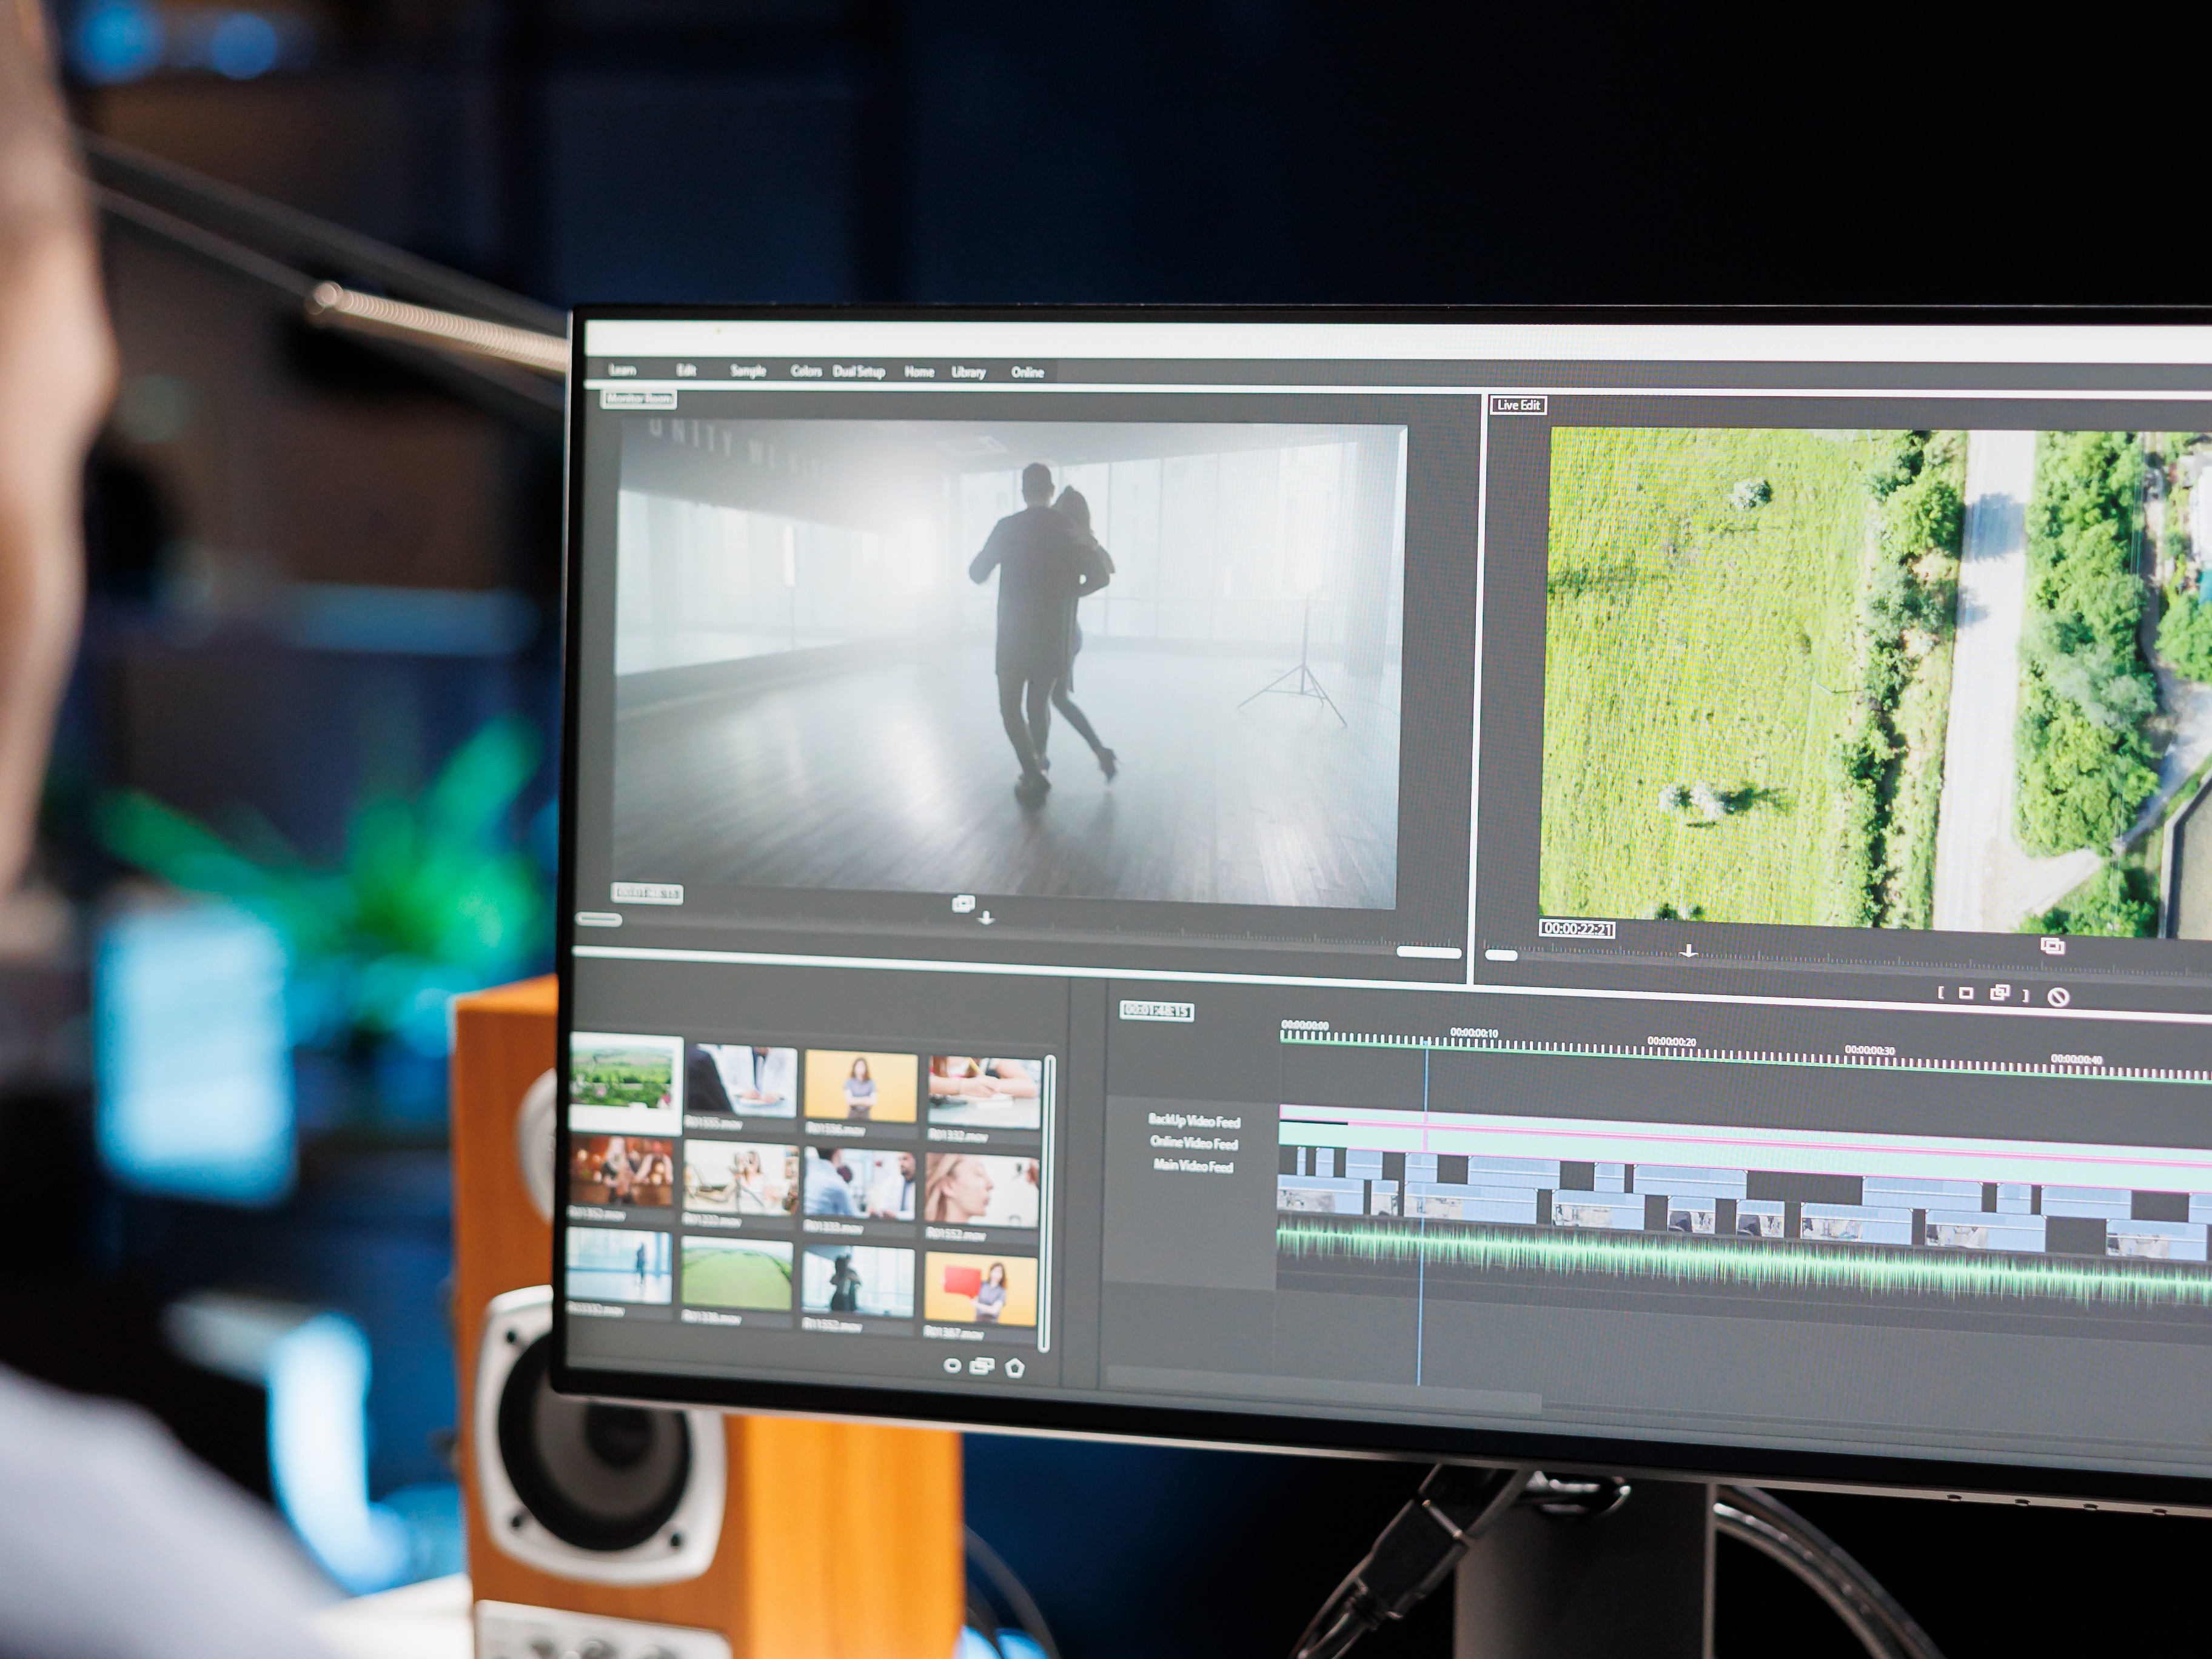Click the single square icon between brackets

pyautogui.click(x=1966, y=993)
